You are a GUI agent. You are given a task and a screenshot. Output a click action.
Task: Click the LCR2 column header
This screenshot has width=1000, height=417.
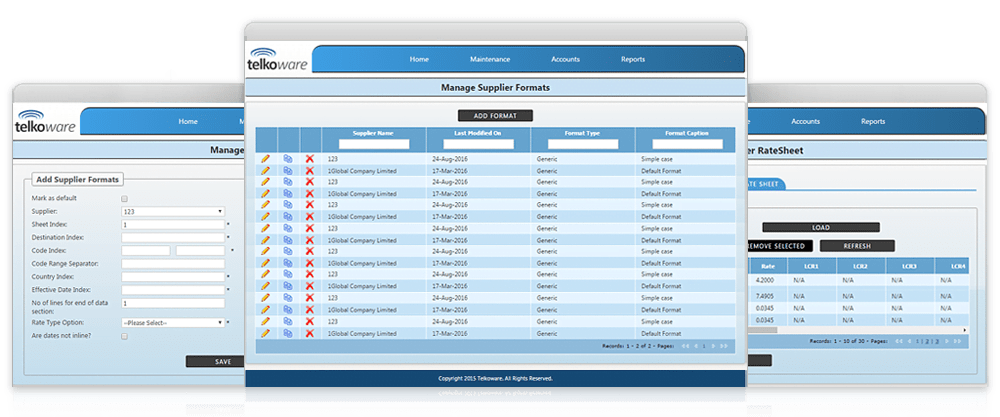point(860,265)
